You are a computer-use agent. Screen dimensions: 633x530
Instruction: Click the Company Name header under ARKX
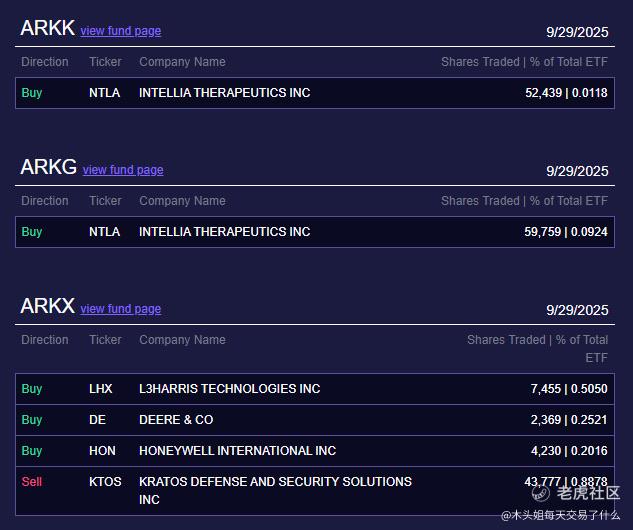182,340
